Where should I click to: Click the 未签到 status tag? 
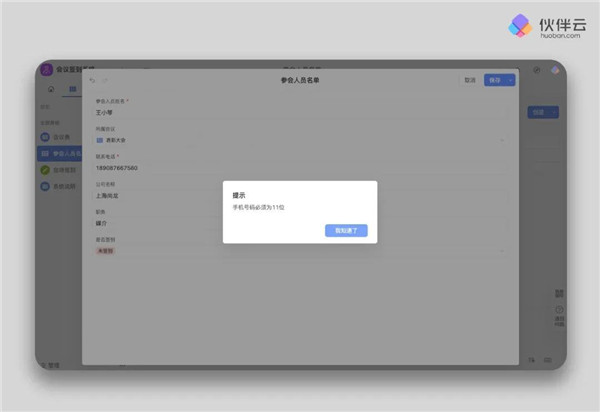104,251
